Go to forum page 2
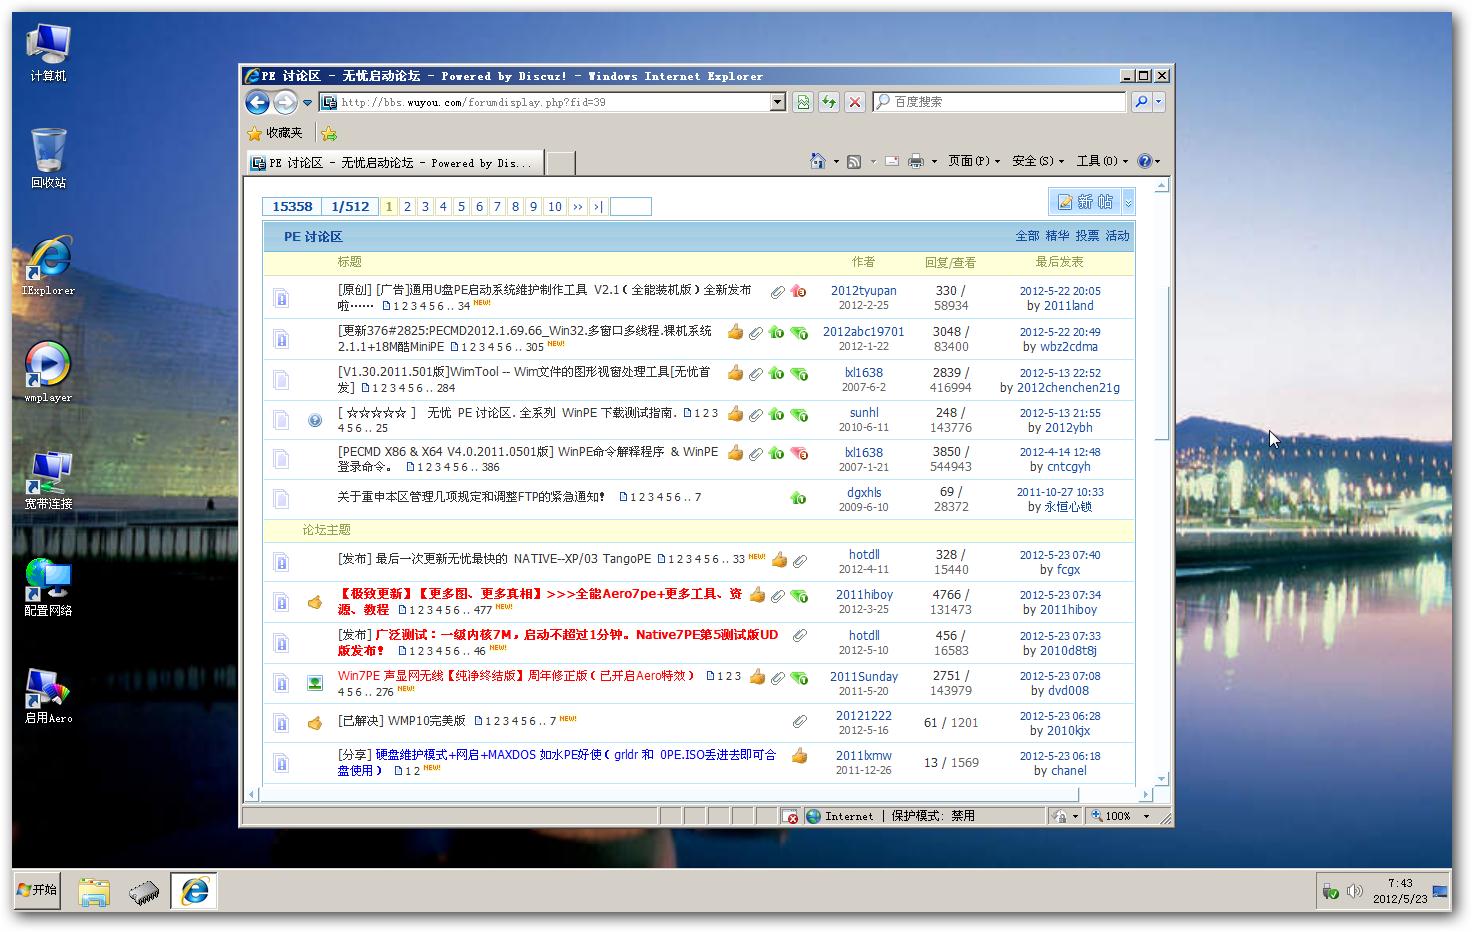 click(x=407, y=207)
